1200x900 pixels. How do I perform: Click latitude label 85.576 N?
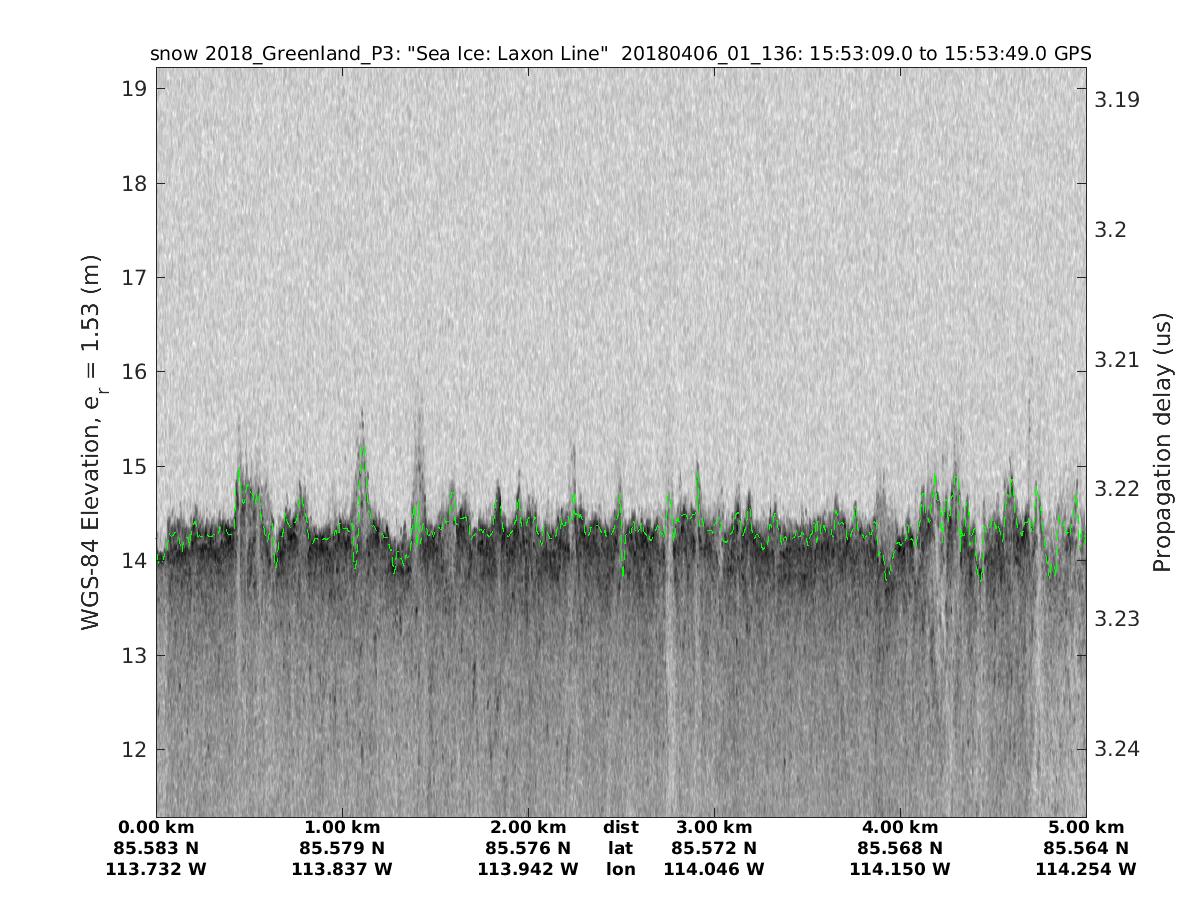click(x=528, y=849)
